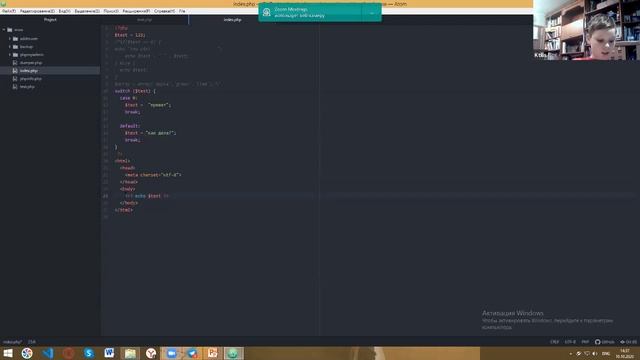
Task: Open the Вид menu
Action: [64, 11]
